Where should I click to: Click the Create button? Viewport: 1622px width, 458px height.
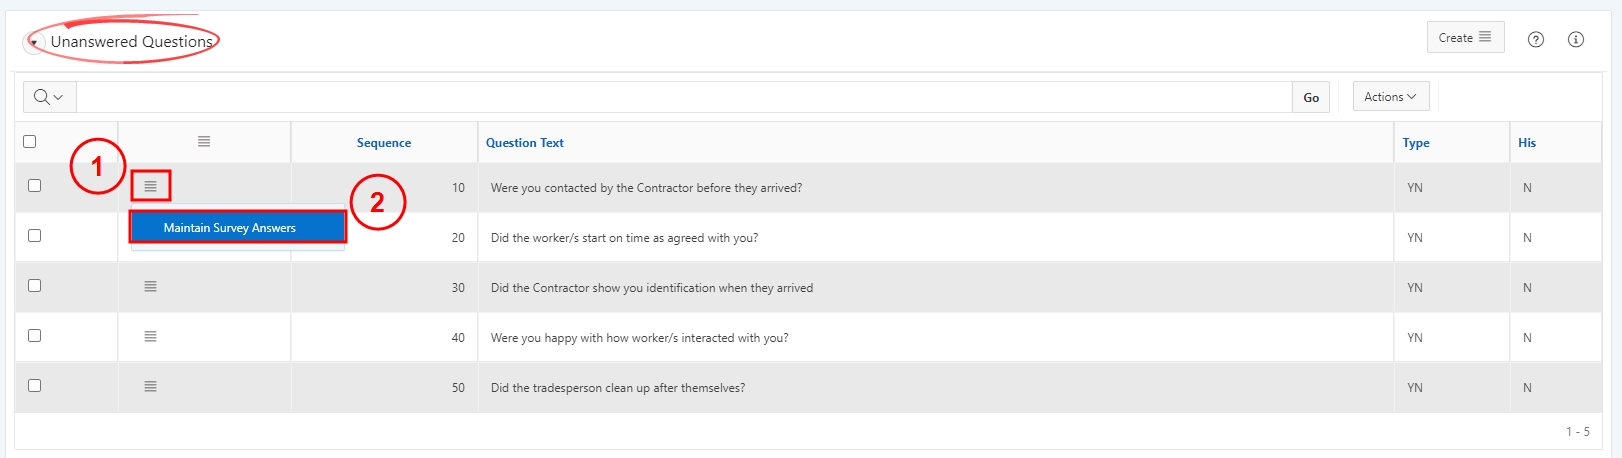1465,37
